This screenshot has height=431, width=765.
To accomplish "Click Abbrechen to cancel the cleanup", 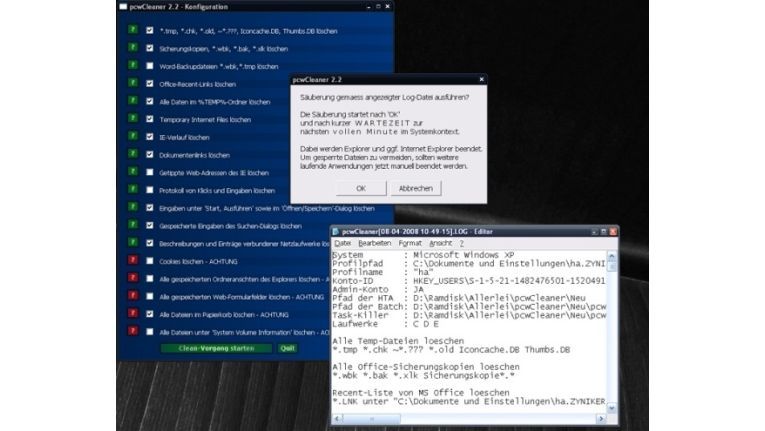I will (x=414, y=188).
